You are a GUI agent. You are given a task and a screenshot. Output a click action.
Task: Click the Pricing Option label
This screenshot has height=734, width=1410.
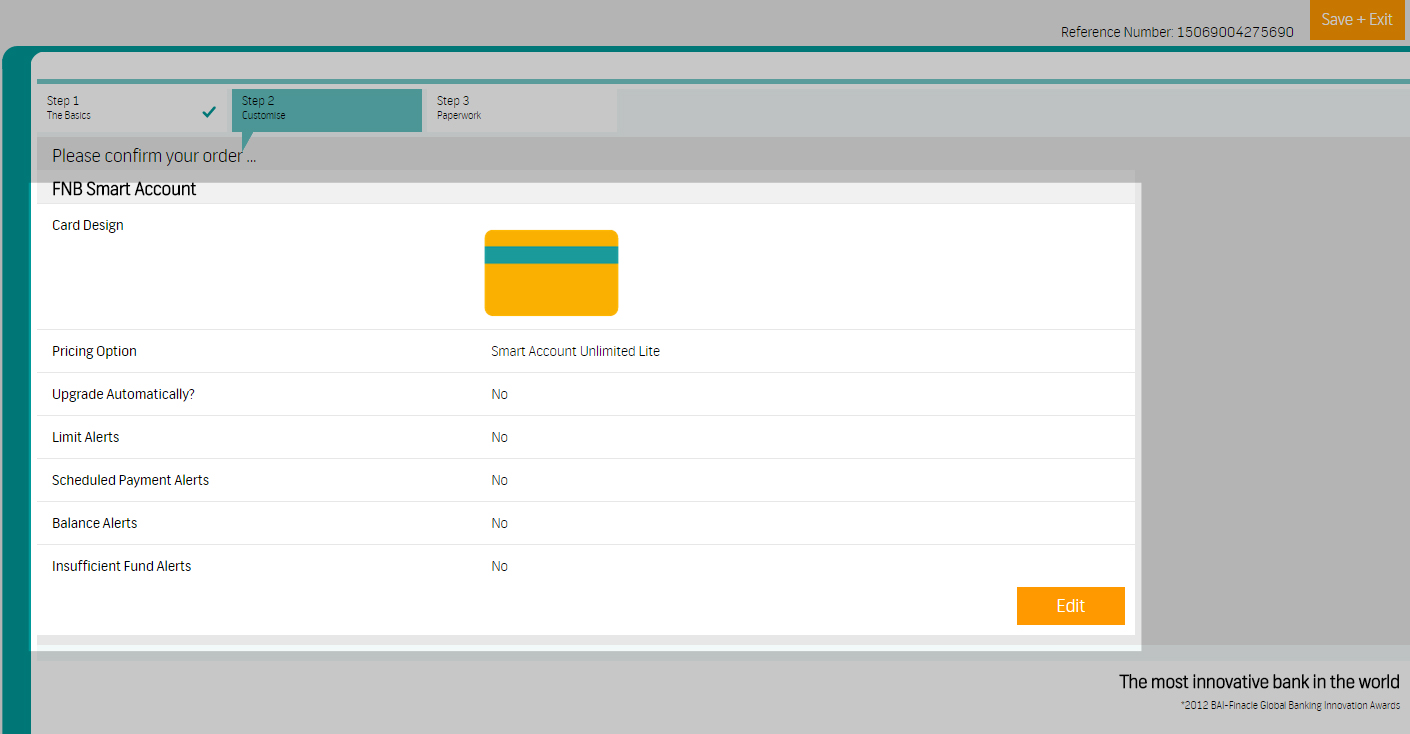(94, 351)
